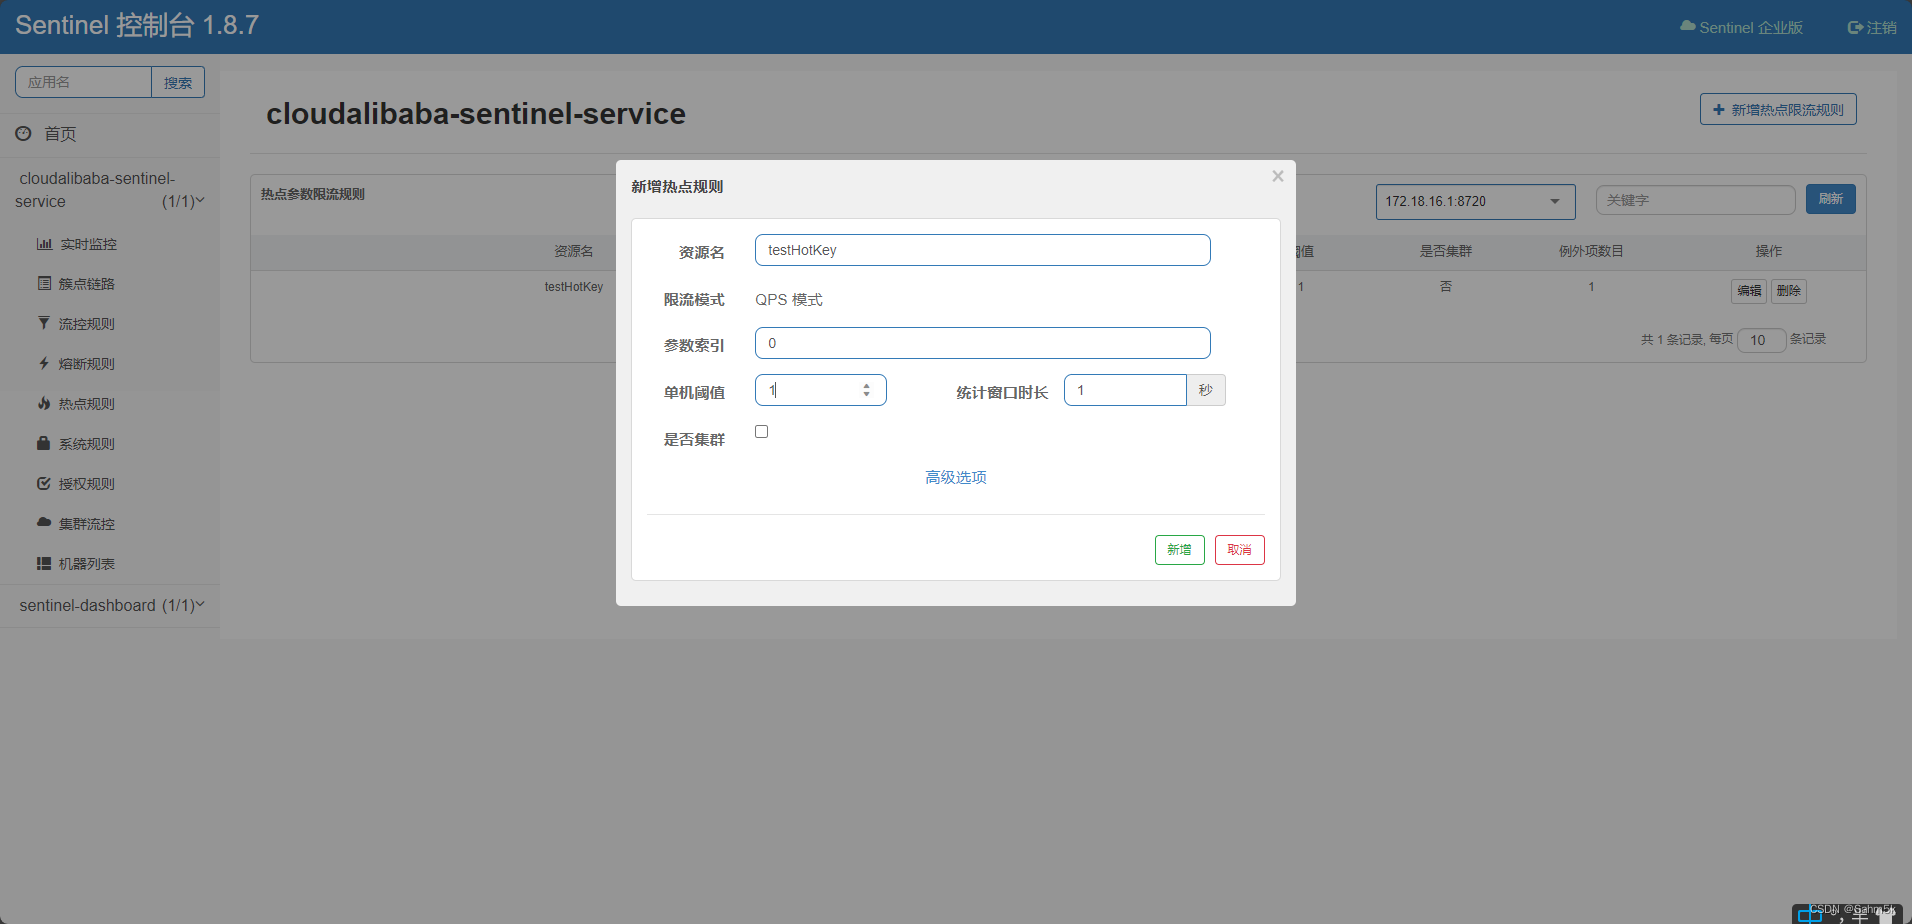Focus the 统计窗口时长 input field
Viewport: 1912px width, 924px height.
coord(1125,390)
